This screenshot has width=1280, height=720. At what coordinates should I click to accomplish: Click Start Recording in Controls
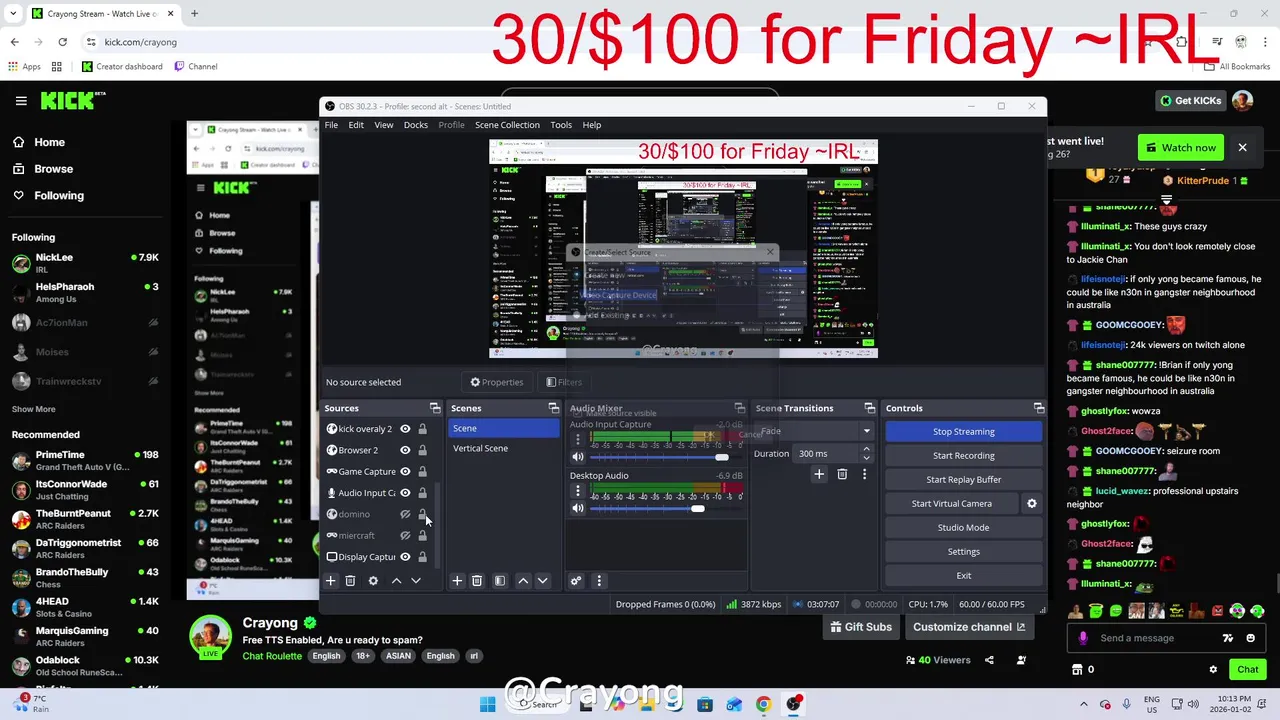click(x=964, y=455)
